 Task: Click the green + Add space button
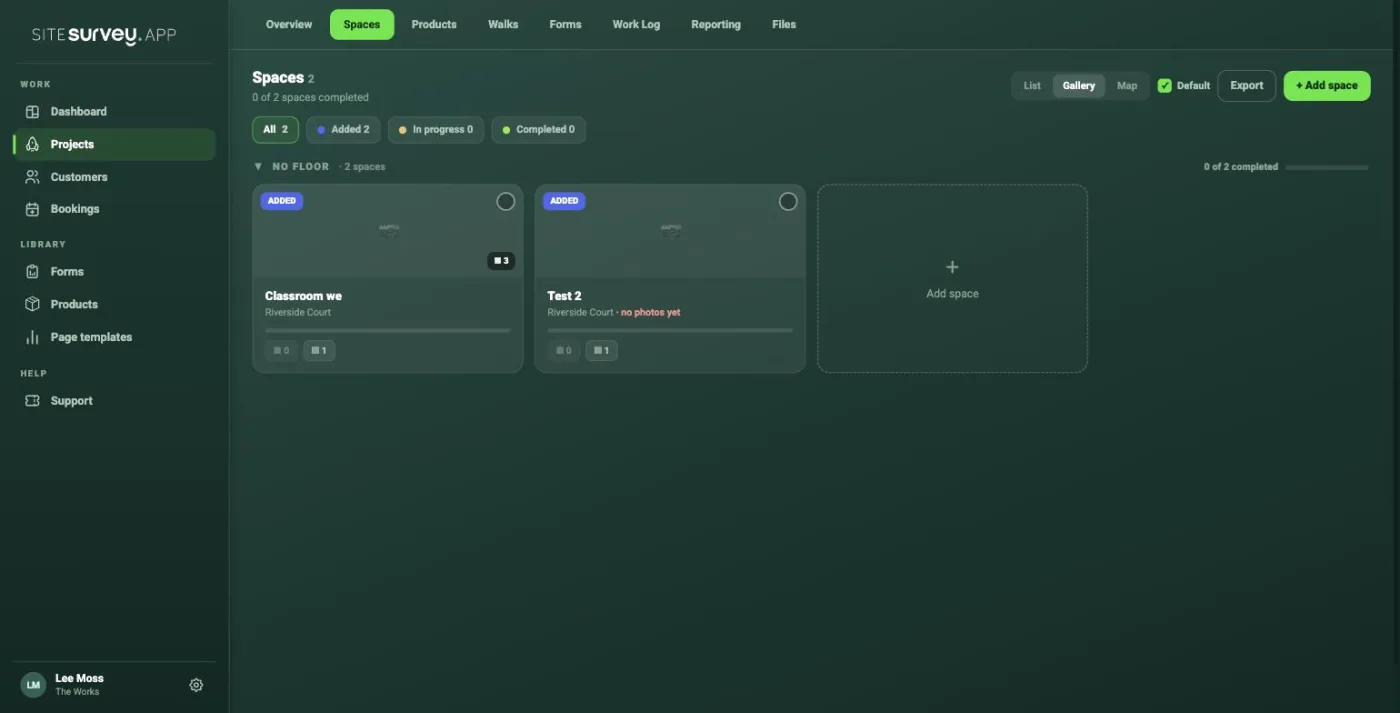(1327, 86)
